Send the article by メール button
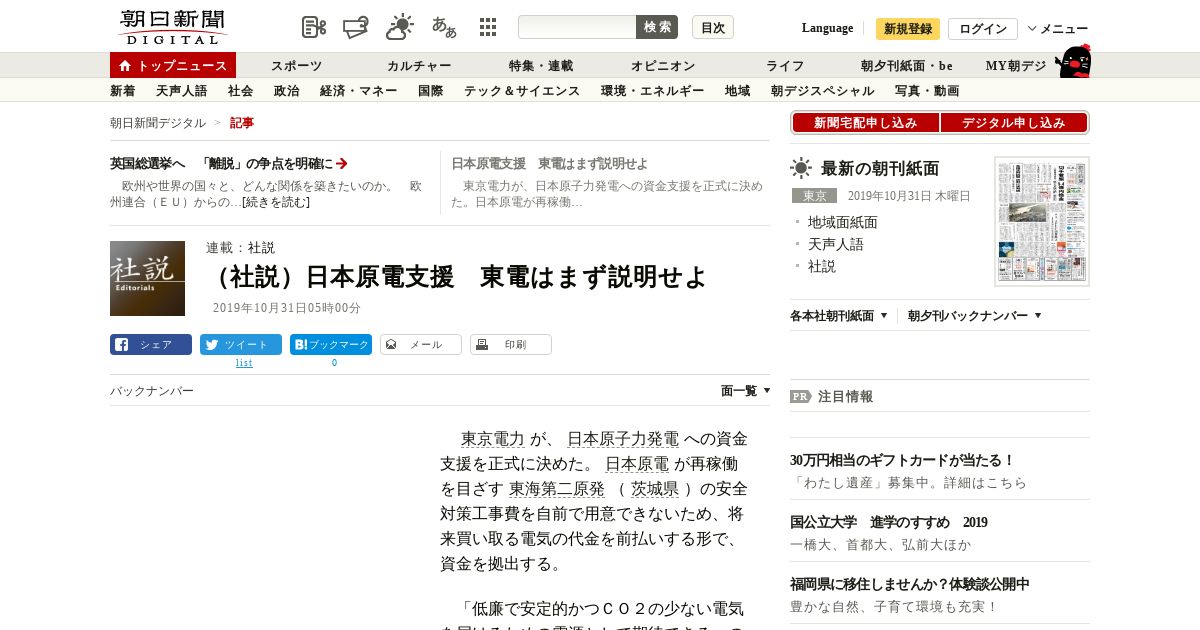The height and width of the screenshot is (630, 1200). pyautogui.click(x=421, y=345)
